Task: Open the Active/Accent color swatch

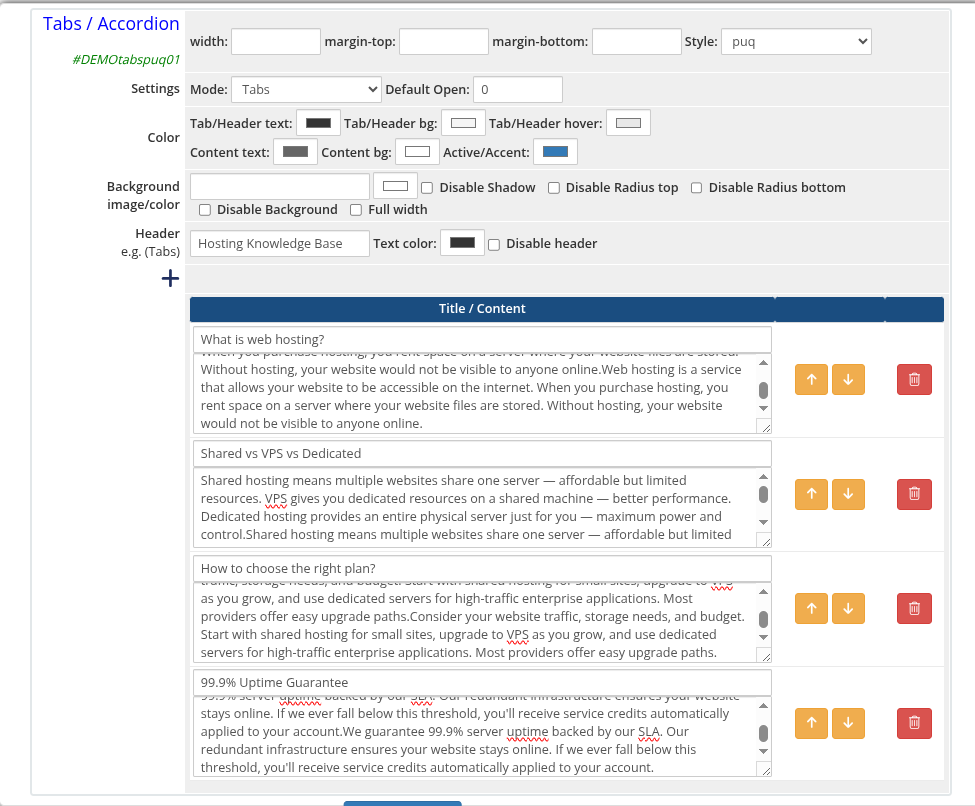Action: tap(555, 151)
